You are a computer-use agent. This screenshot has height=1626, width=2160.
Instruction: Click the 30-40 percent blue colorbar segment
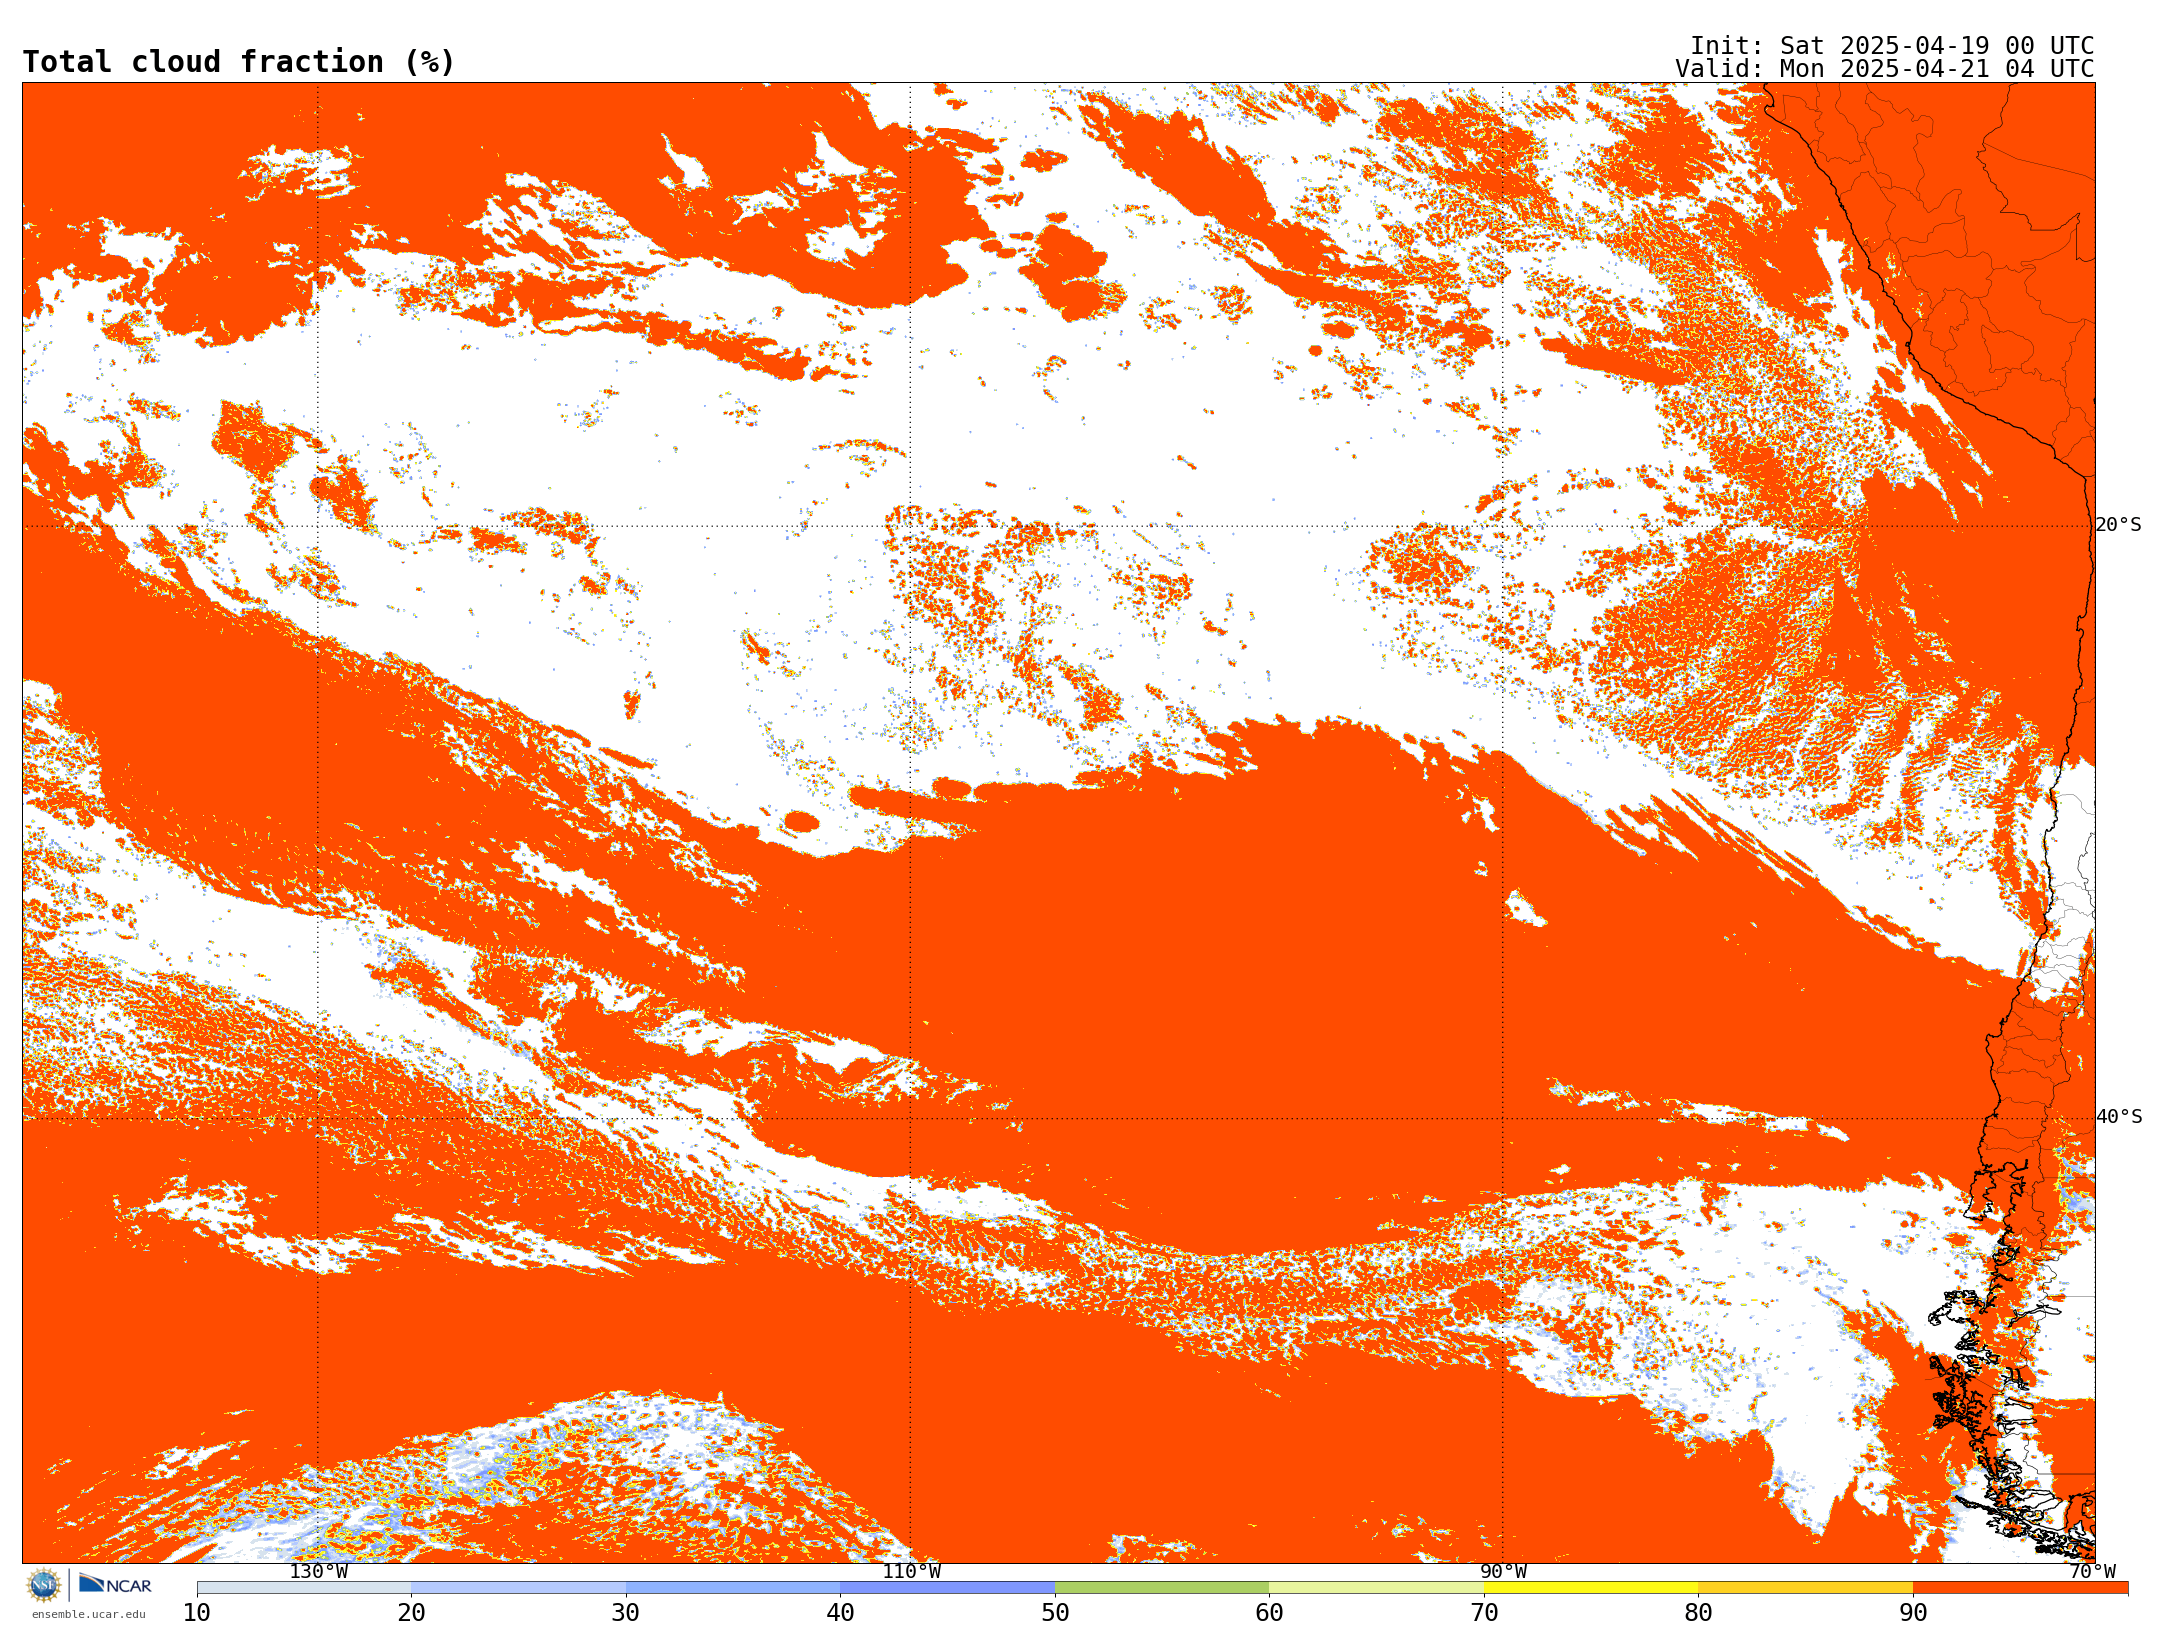(x=733, y=1588)
